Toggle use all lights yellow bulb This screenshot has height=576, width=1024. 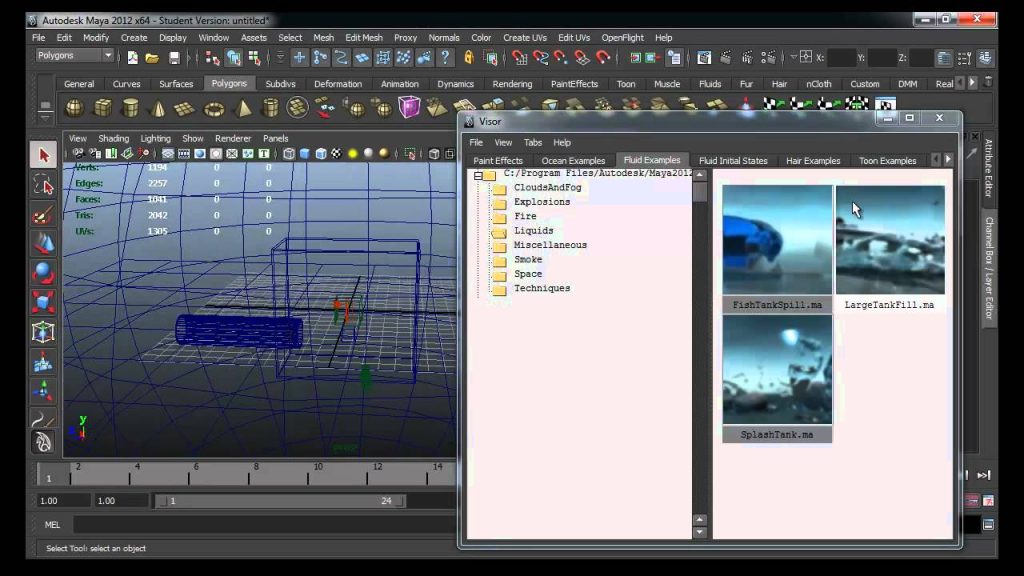pos(353,154)
